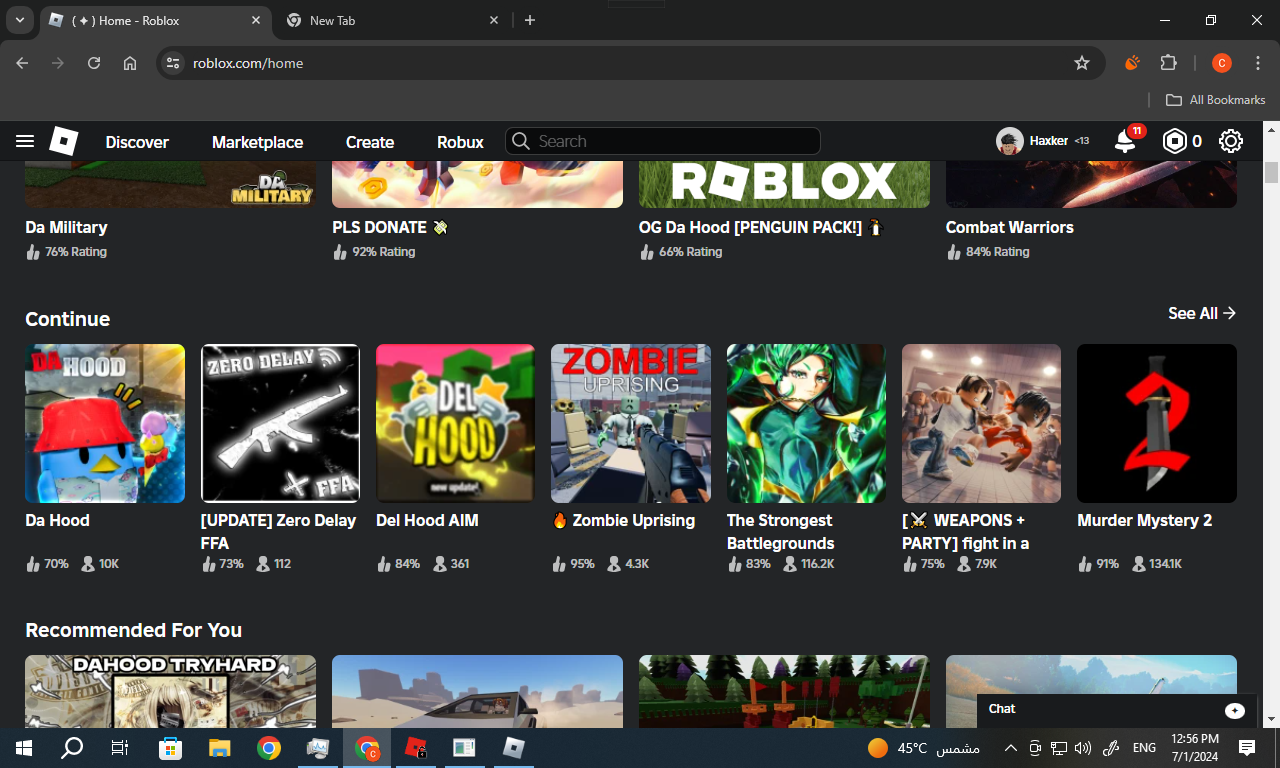Open the Chrome extensions puzzle icon
Viewport: 1280px width, 768px height.
tap(1168, 63)
